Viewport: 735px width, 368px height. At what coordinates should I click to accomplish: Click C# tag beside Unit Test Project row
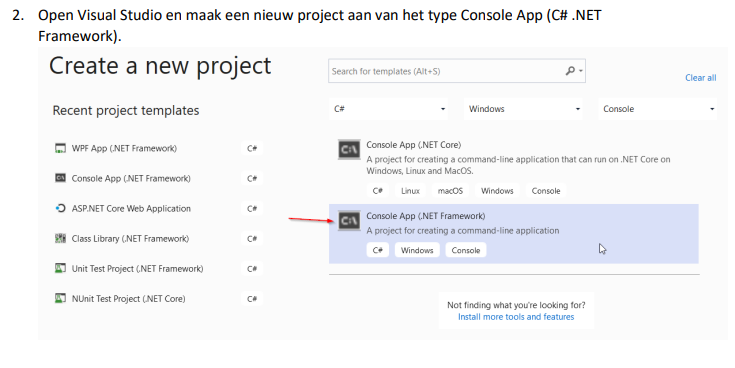[x=252, y=269]
